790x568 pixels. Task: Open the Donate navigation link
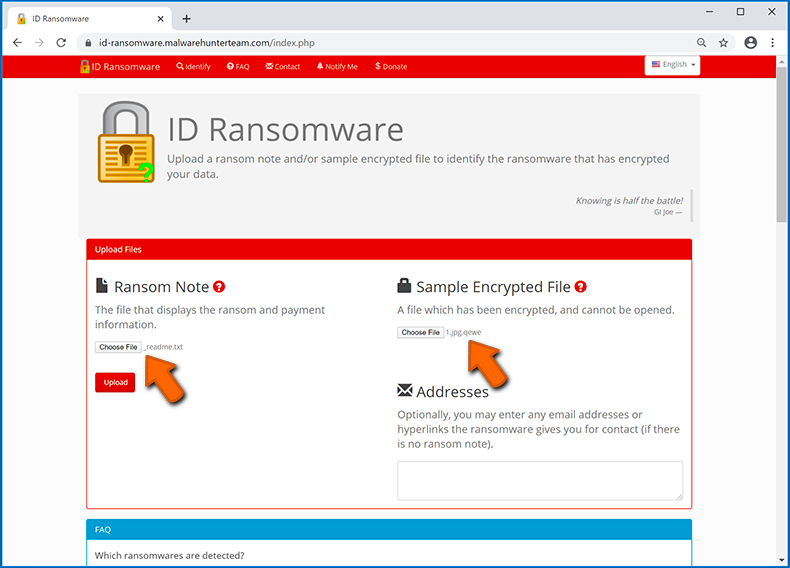pos(391,67)
